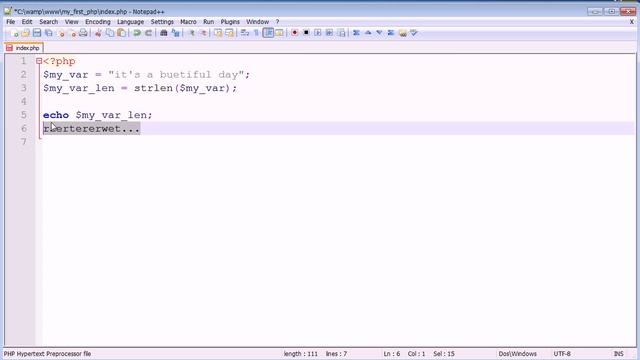Viewport: 640px width, 360px height.
Task: Toggle show all characters icon
Action: click(x=256, y=33)
